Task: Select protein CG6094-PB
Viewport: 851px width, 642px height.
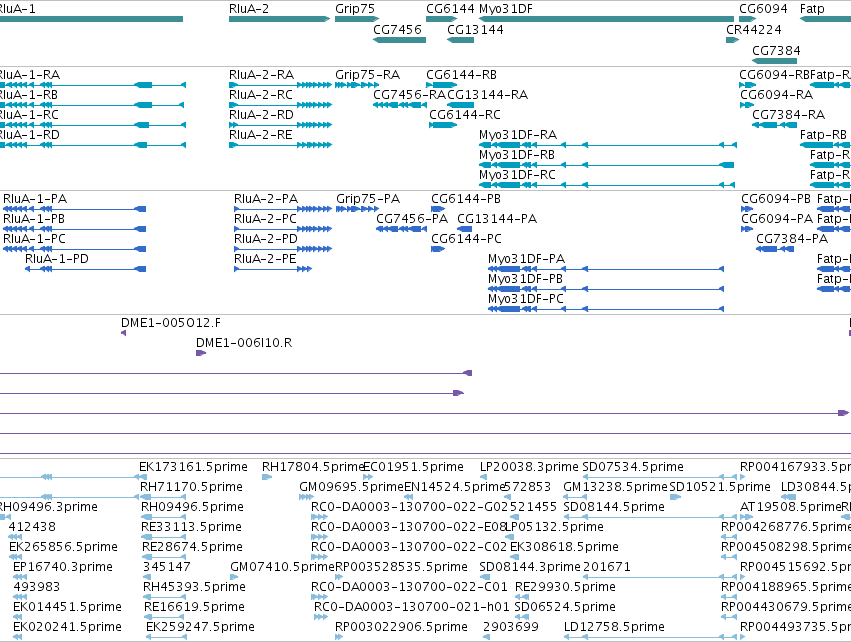Action: tap(776, 199)
